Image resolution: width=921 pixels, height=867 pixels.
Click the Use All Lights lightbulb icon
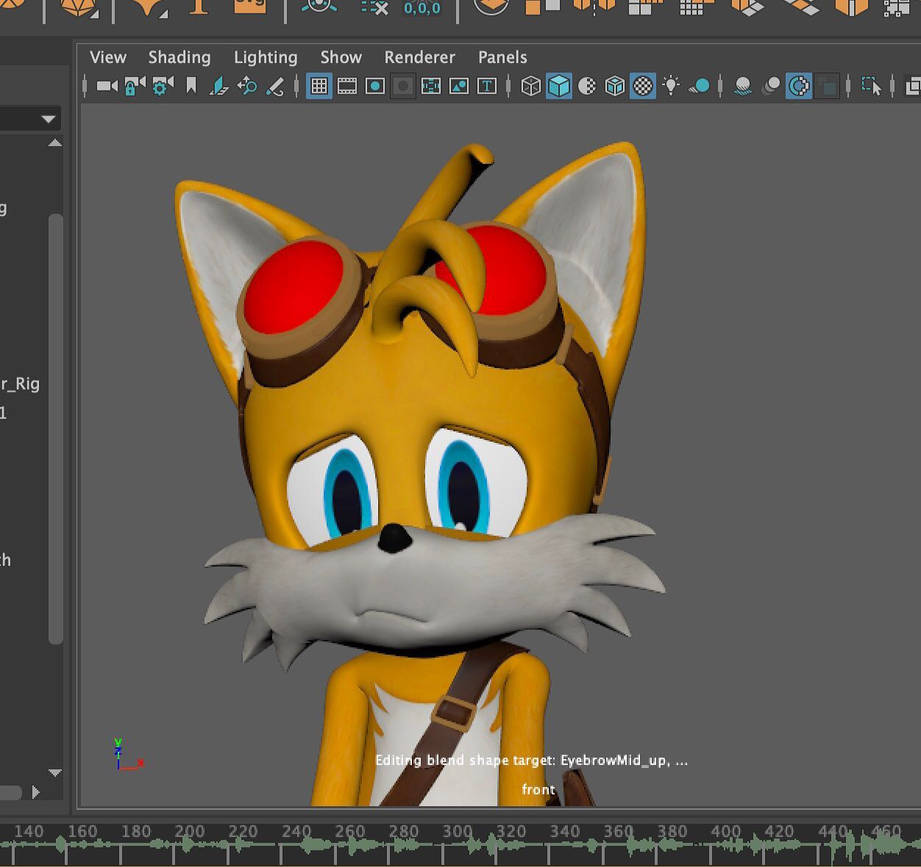tap(669, 86)
